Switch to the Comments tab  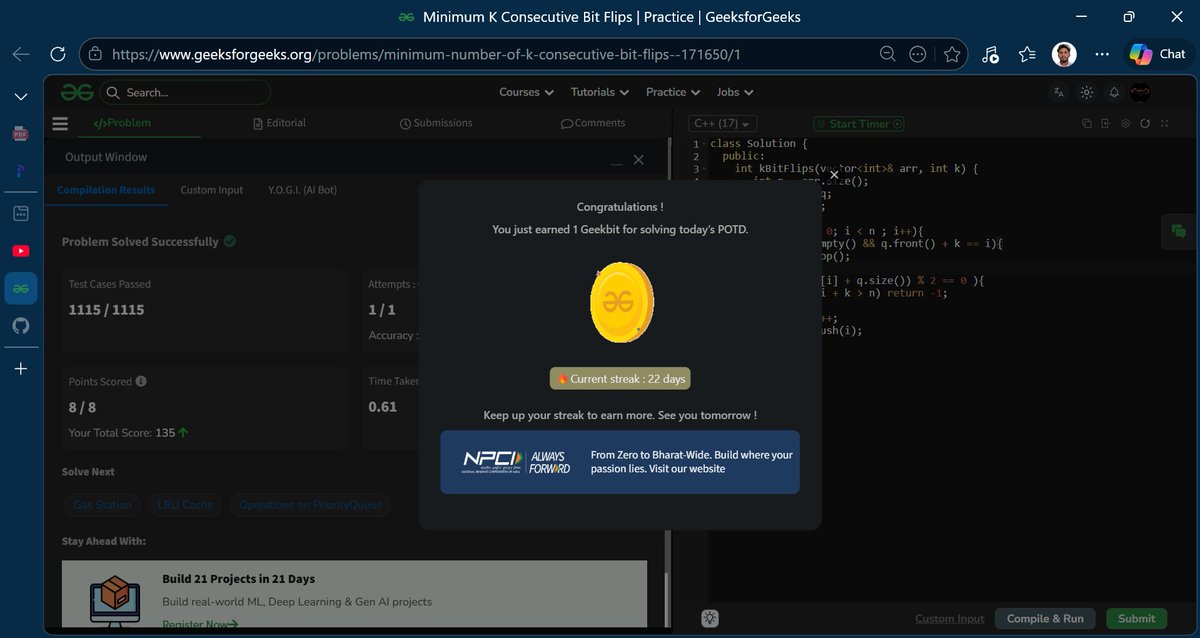point(593,123)
